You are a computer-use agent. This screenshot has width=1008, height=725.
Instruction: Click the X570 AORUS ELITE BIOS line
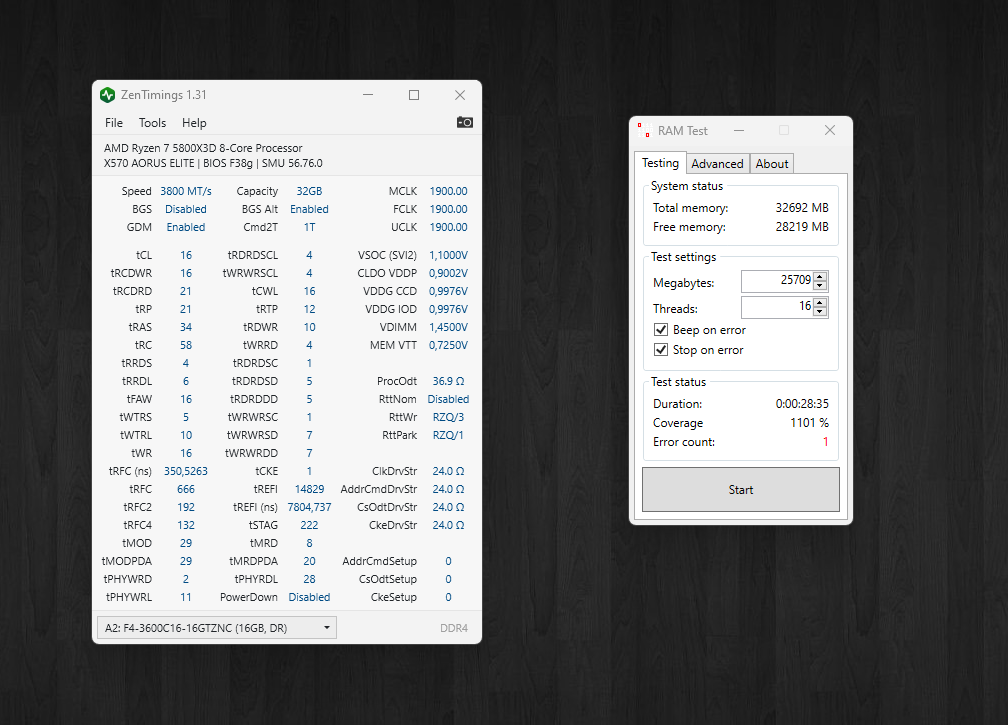(x=213, y=163)
